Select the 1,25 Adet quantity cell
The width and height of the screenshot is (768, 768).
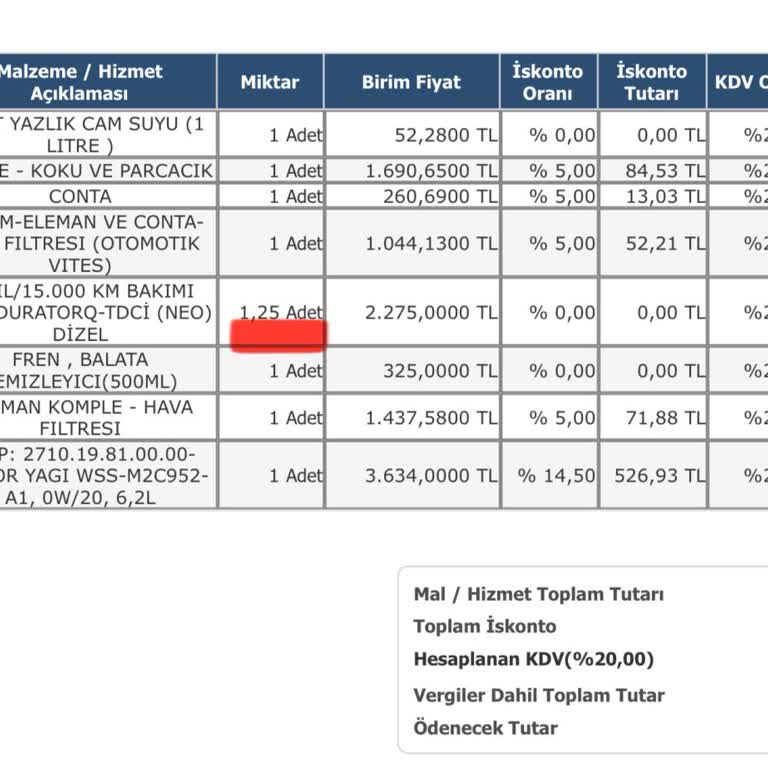tap(281, 312)
